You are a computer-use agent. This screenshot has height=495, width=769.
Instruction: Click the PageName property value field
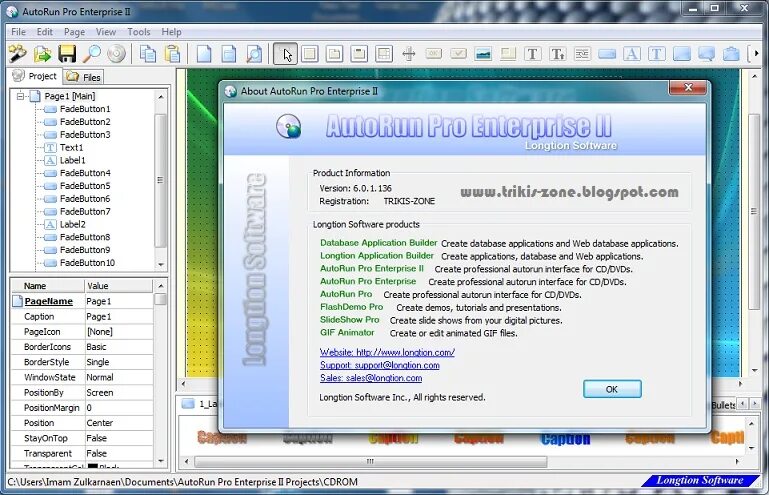pos(119,301)
